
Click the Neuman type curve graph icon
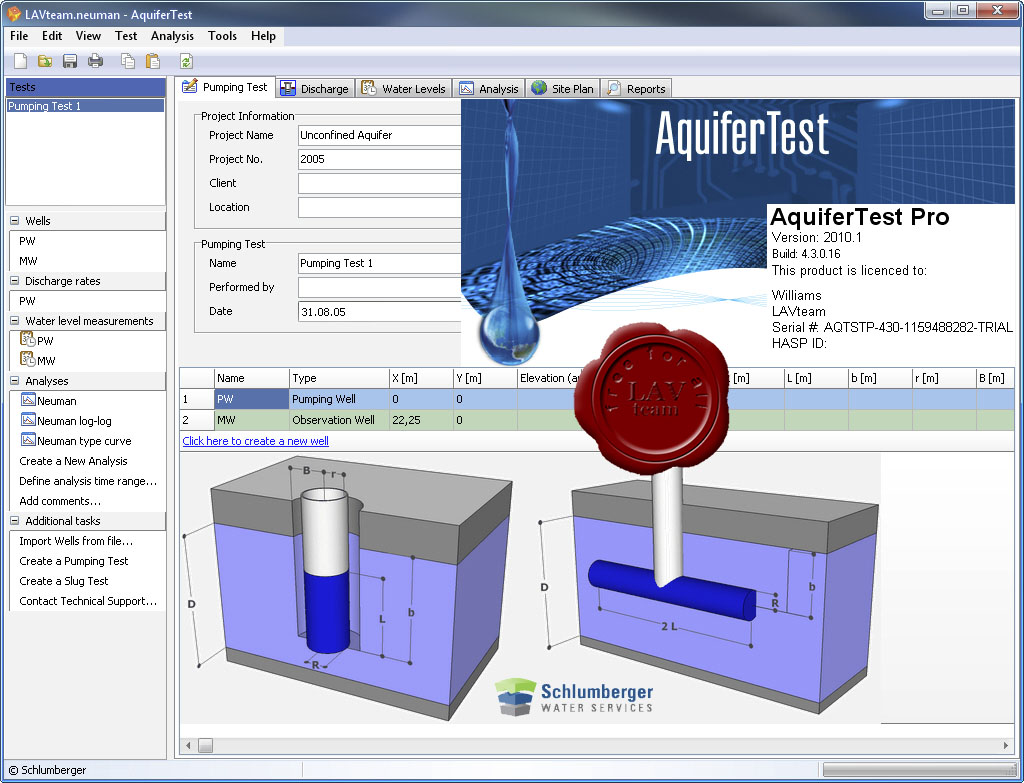[x=28, y=439]
